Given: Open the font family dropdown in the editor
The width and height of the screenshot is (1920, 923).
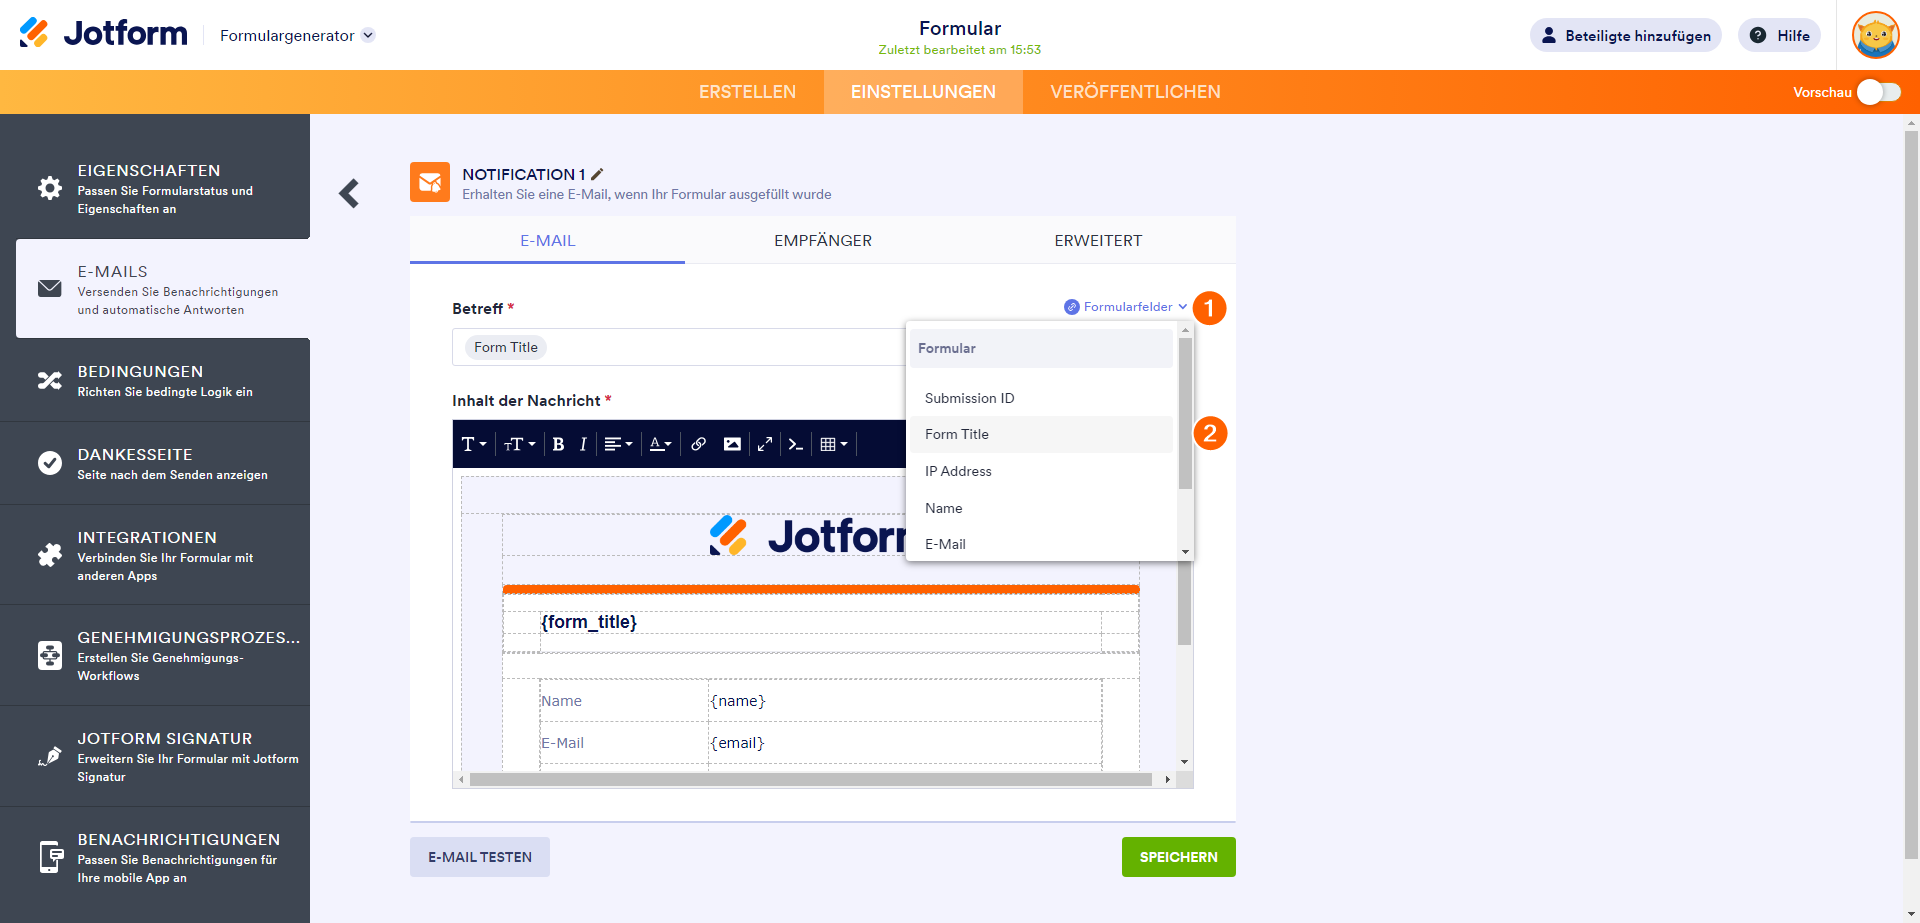Looking at the screenshot, I should click(474, 444).
